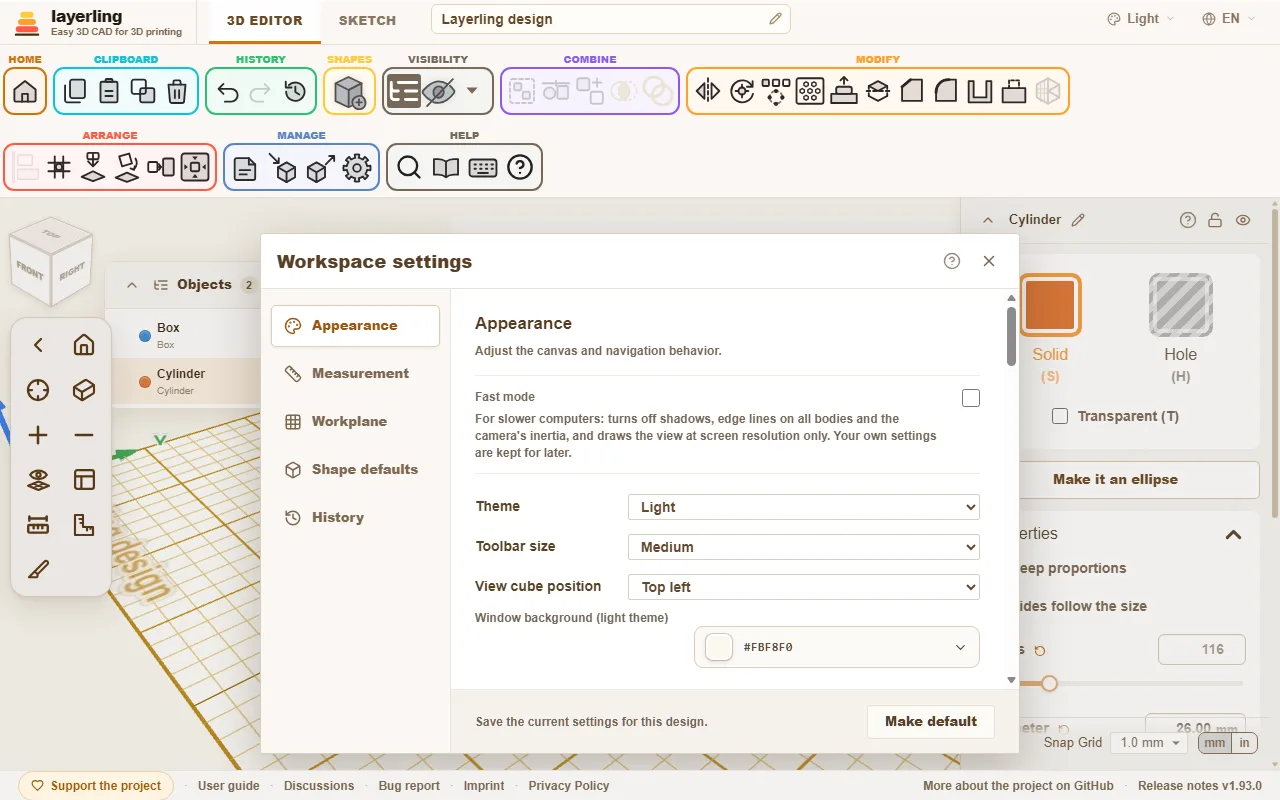Enable the Fast mode checkbox
Viewport: 1280px width, 800px height.
point(970,398)
